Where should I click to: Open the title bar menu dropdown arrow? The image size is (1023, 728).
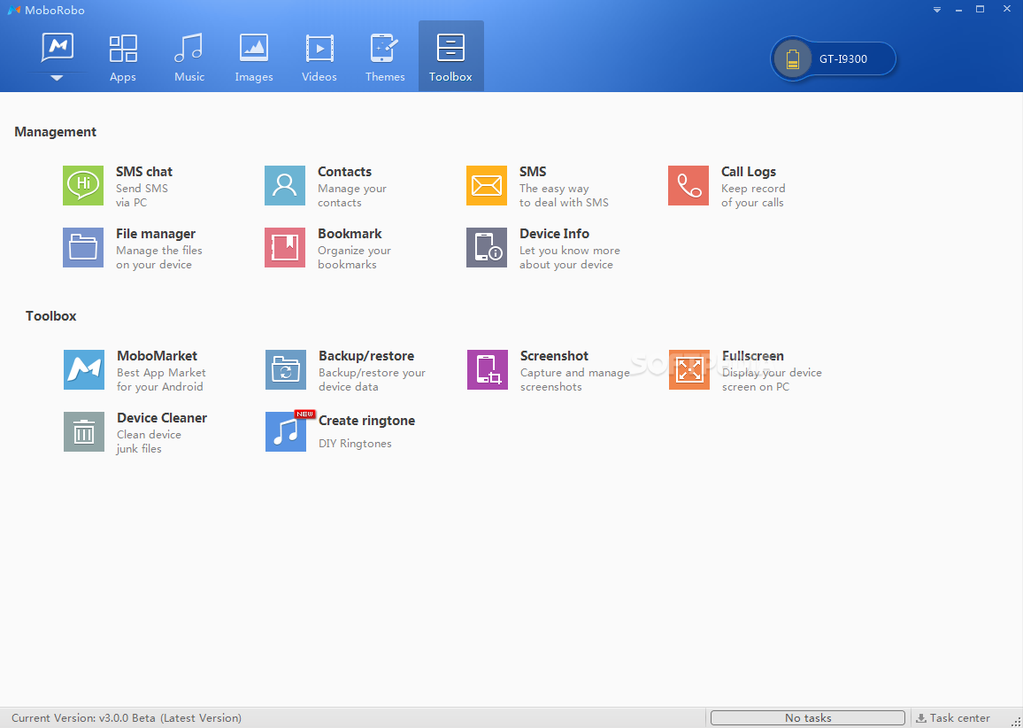[x=937, y=10]
